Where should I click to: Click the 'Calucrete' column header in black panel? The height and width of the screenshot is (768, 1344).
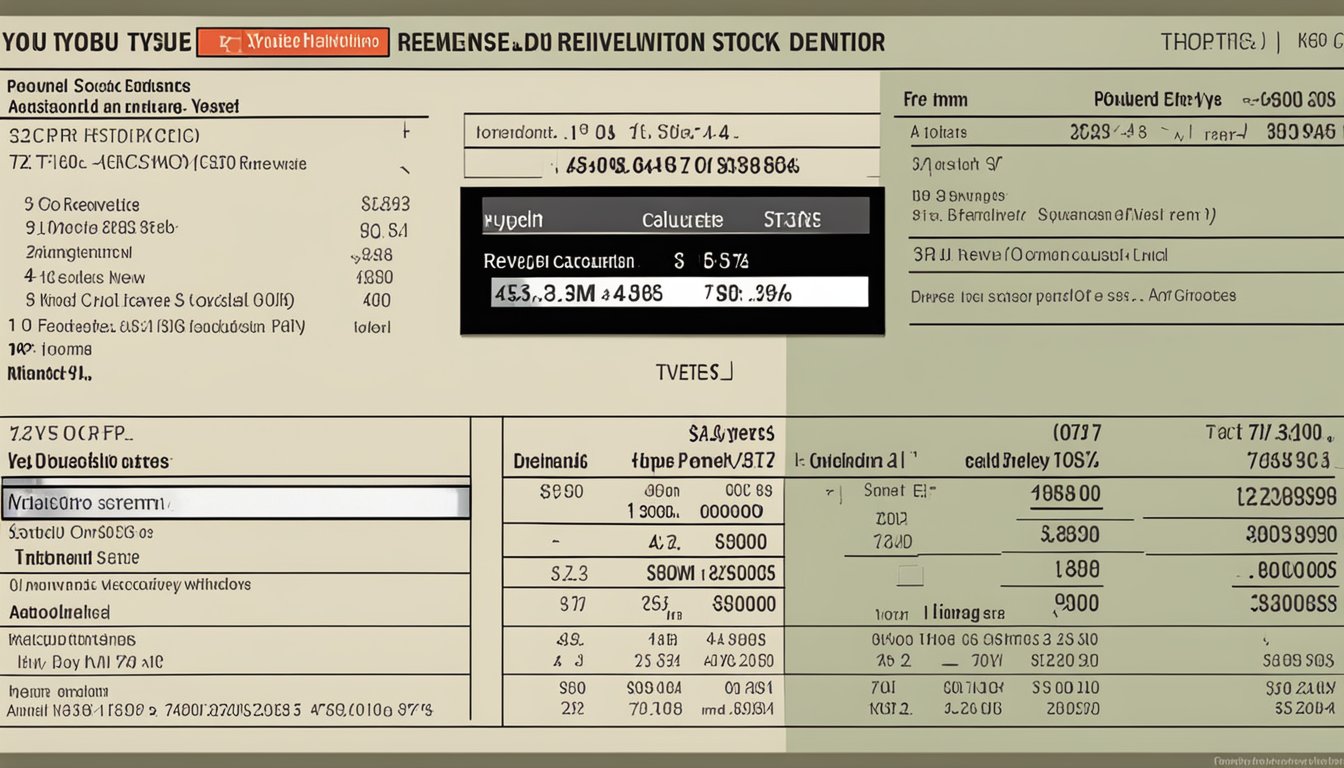tap(682, 220)
